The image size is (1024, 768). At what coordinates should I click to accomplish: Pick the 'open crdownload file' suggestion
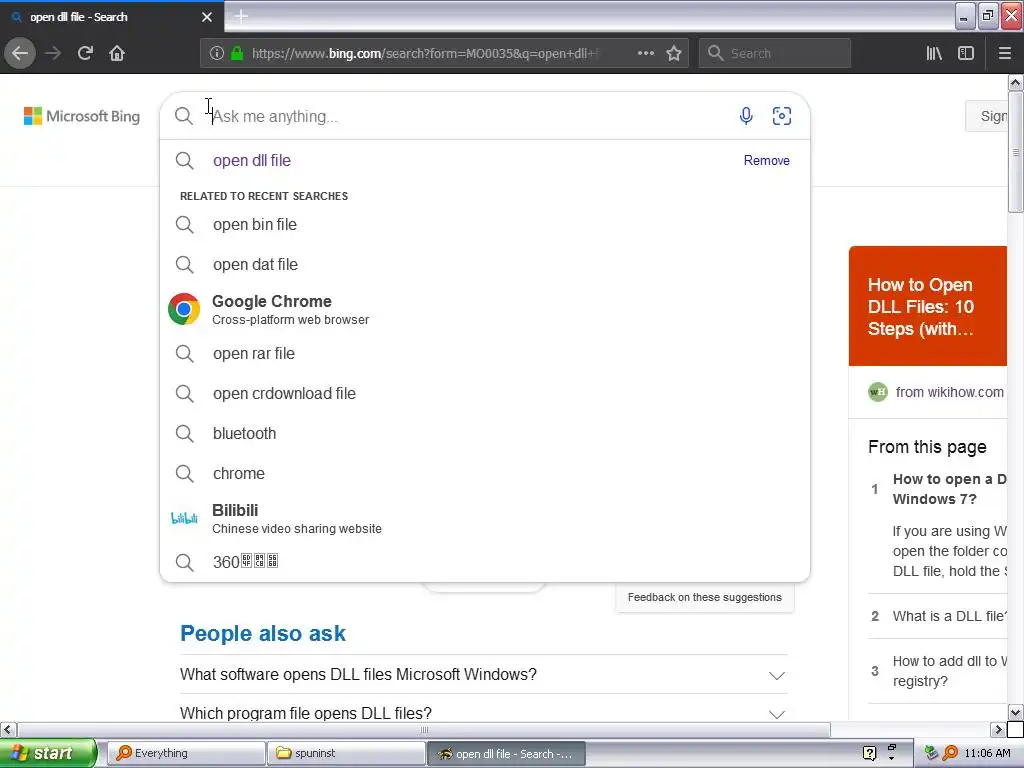tap(284, 394)
